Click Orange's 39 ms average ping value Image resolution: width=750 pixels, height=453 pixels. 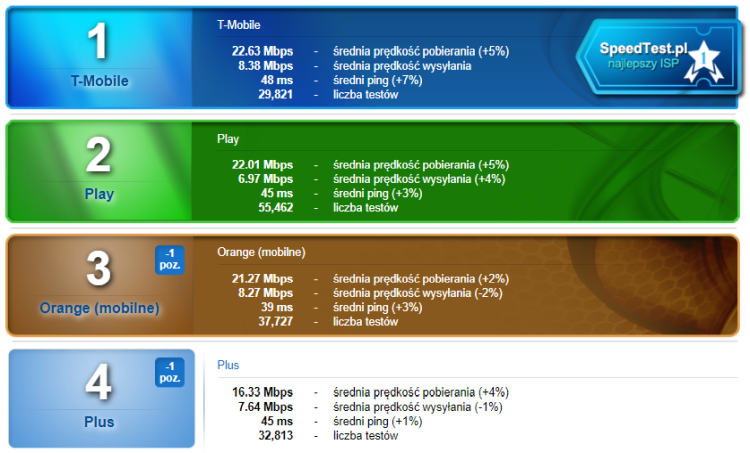277,307
